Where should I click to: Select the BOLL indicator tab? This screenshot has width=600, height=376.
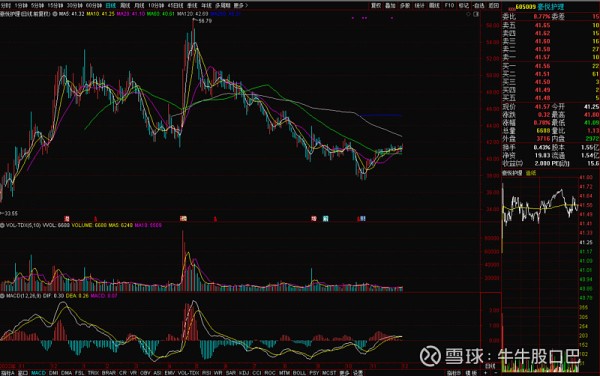tap(299, 373)
